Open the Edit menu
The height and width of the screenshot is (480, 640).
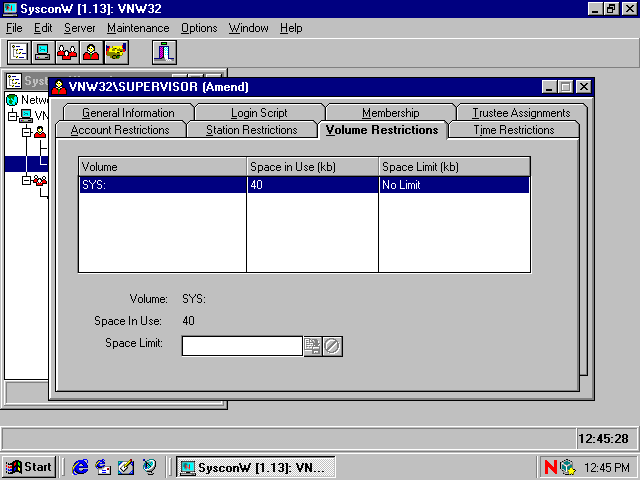(x=43, y=28)
